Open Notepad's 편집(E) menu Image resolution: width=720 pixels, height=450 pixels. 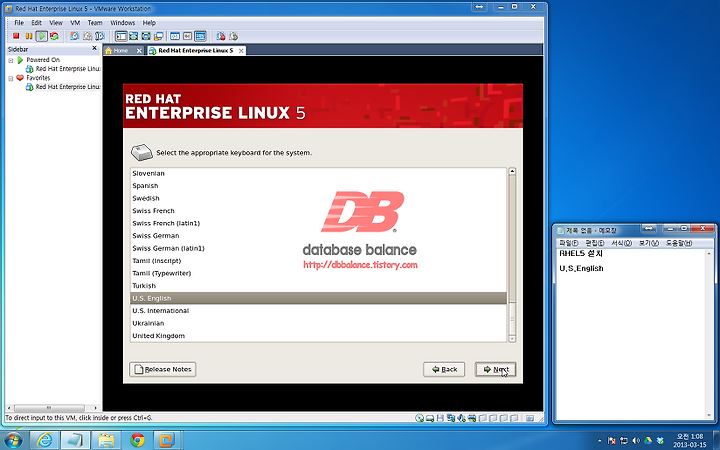point(595,243)
